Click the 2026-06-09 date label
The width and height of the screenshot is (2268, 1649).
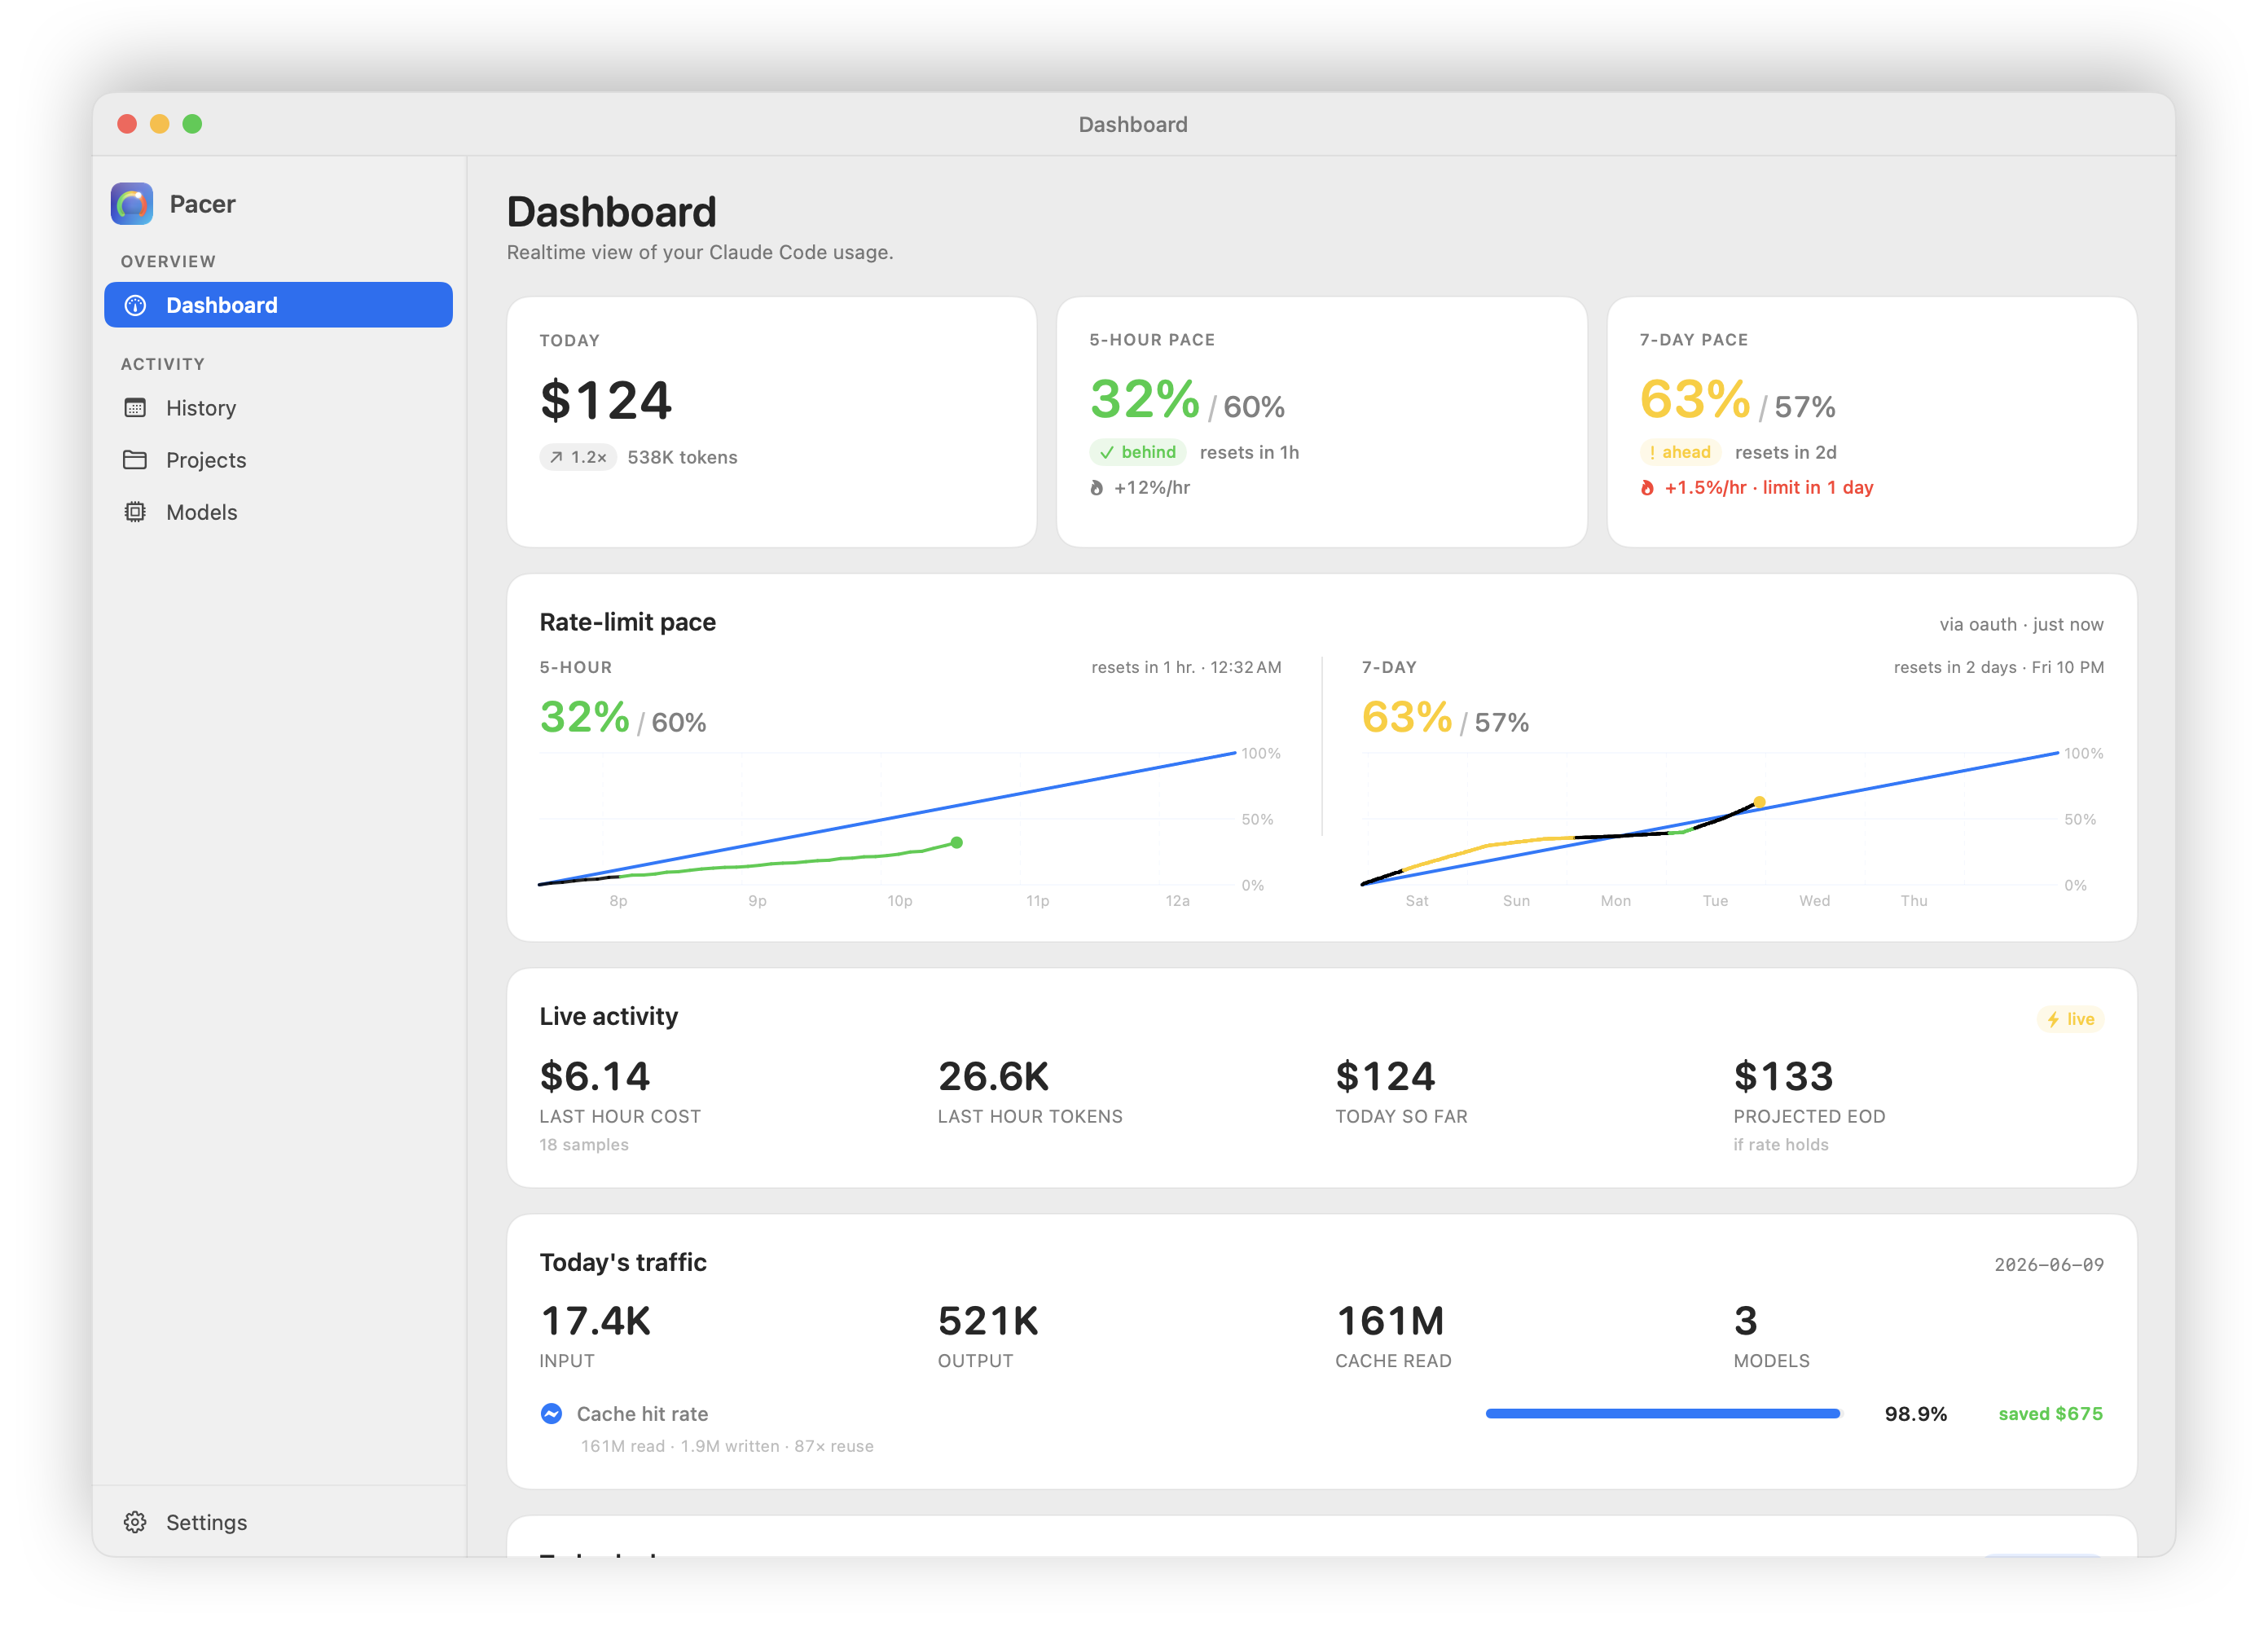click(2049, 1264)
